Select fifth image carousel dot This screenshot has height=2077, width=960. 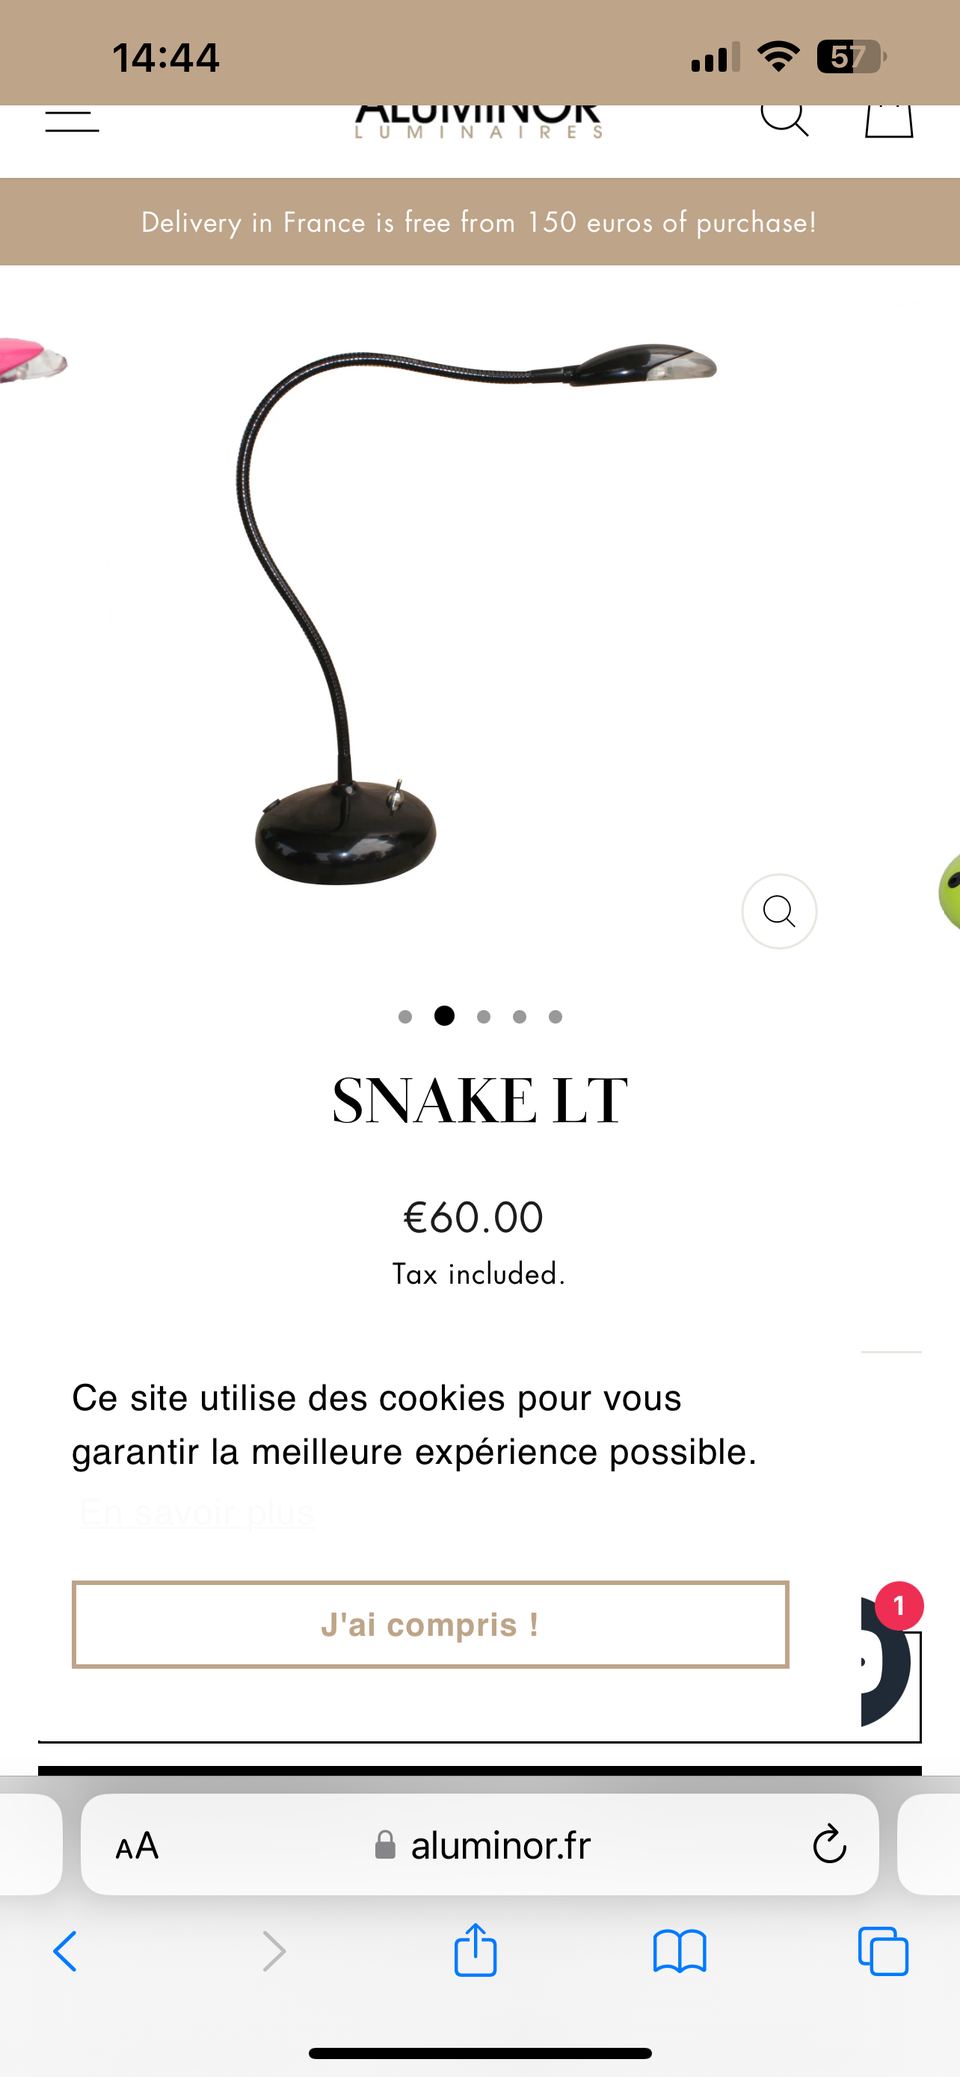pos(556,1017)
